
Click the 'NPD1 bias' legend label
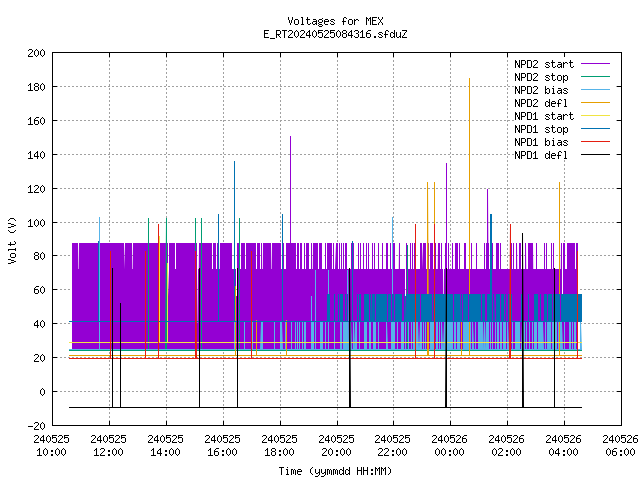[541, 142]
